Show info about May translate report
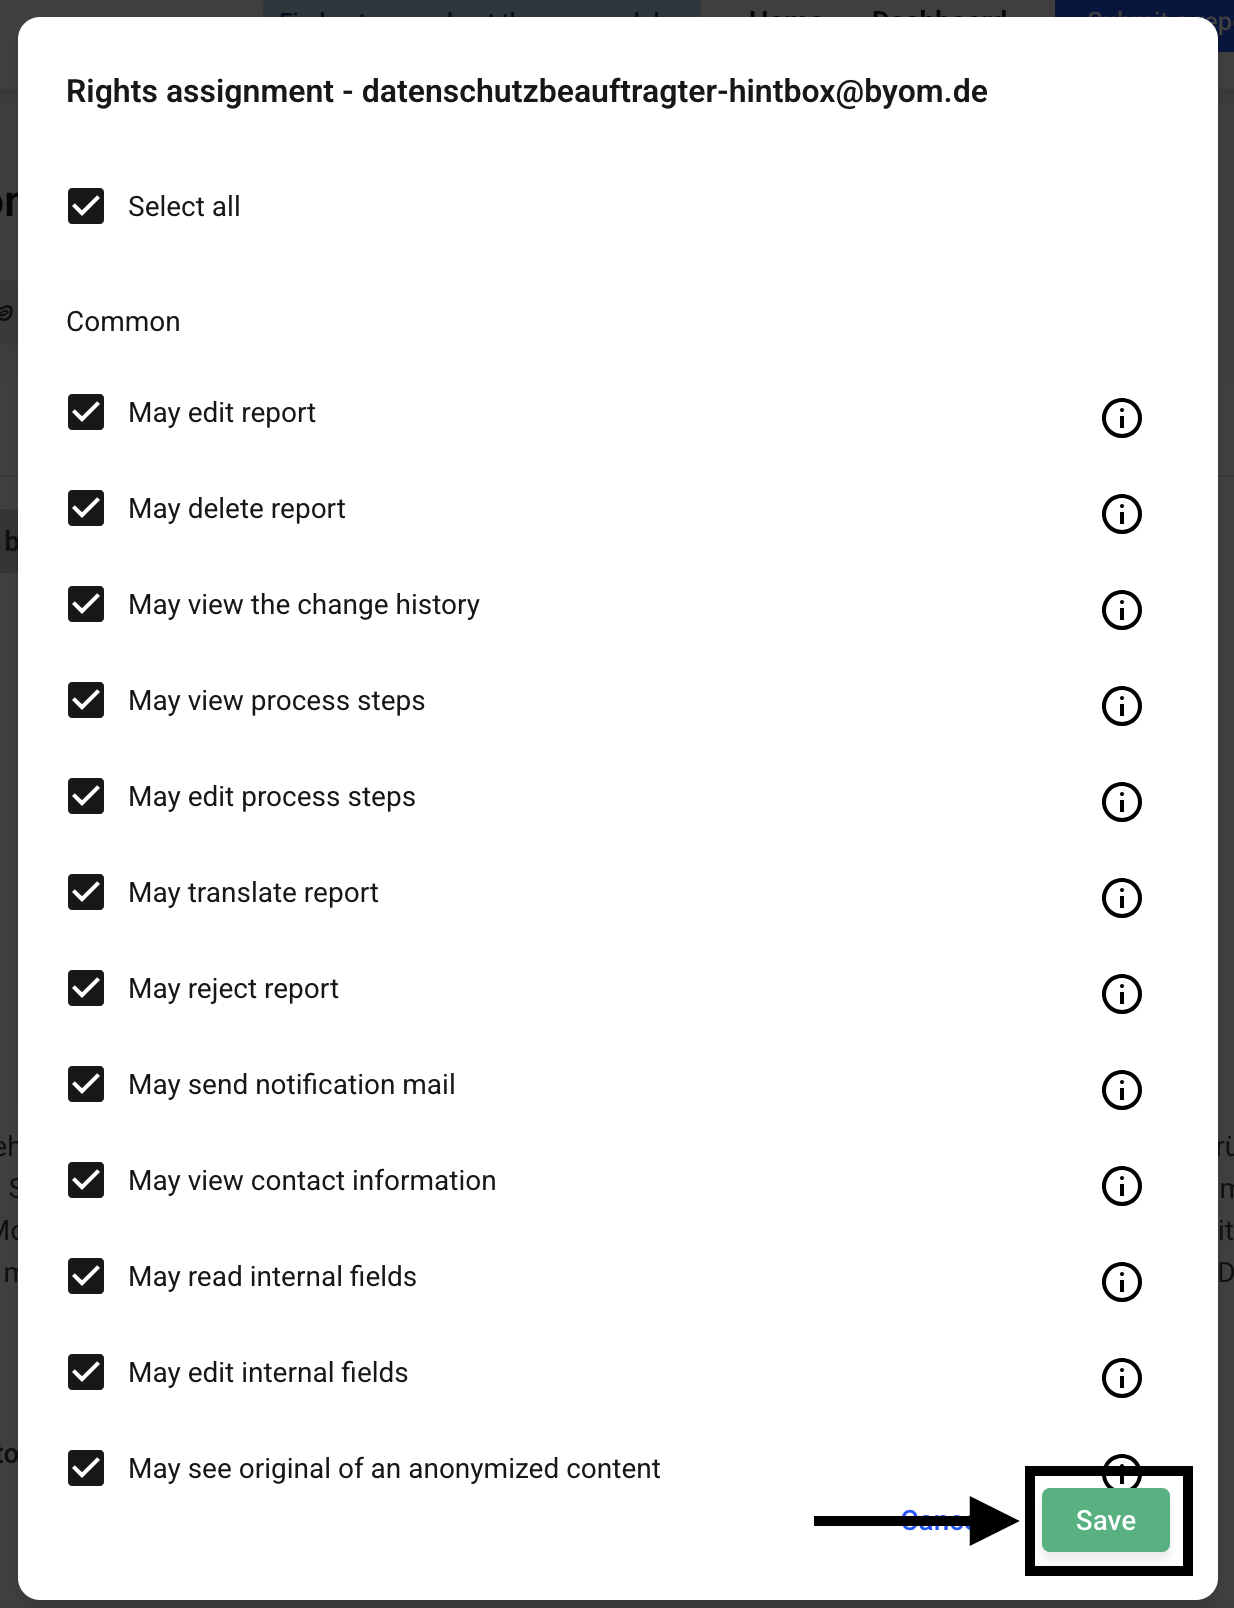Screen dimensions: 1234x1608 pos(1121,898)
